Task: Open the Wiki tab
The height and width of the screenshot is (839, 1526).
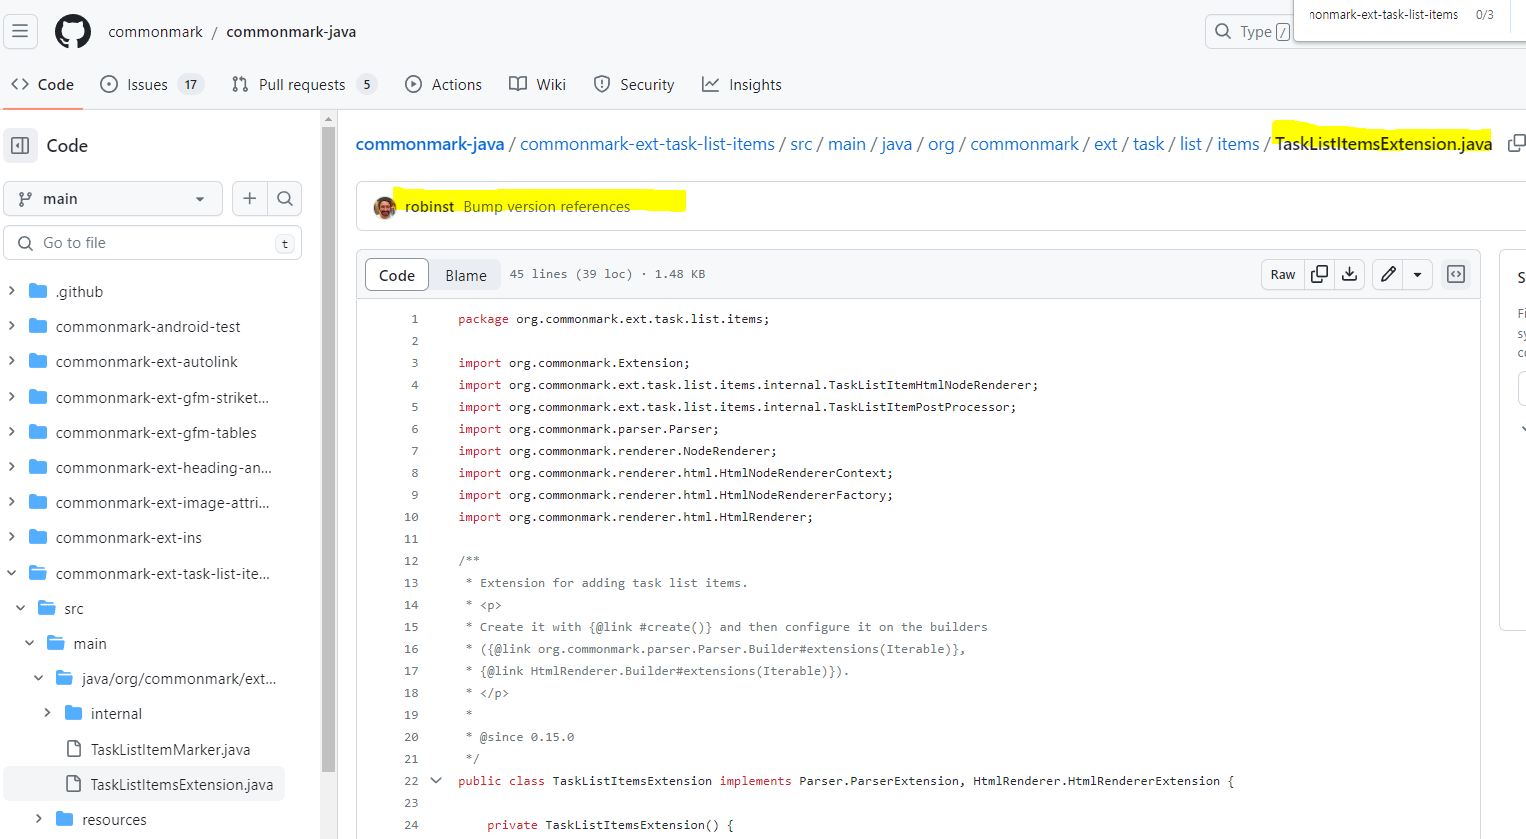Action: click(x=537, y=85)
